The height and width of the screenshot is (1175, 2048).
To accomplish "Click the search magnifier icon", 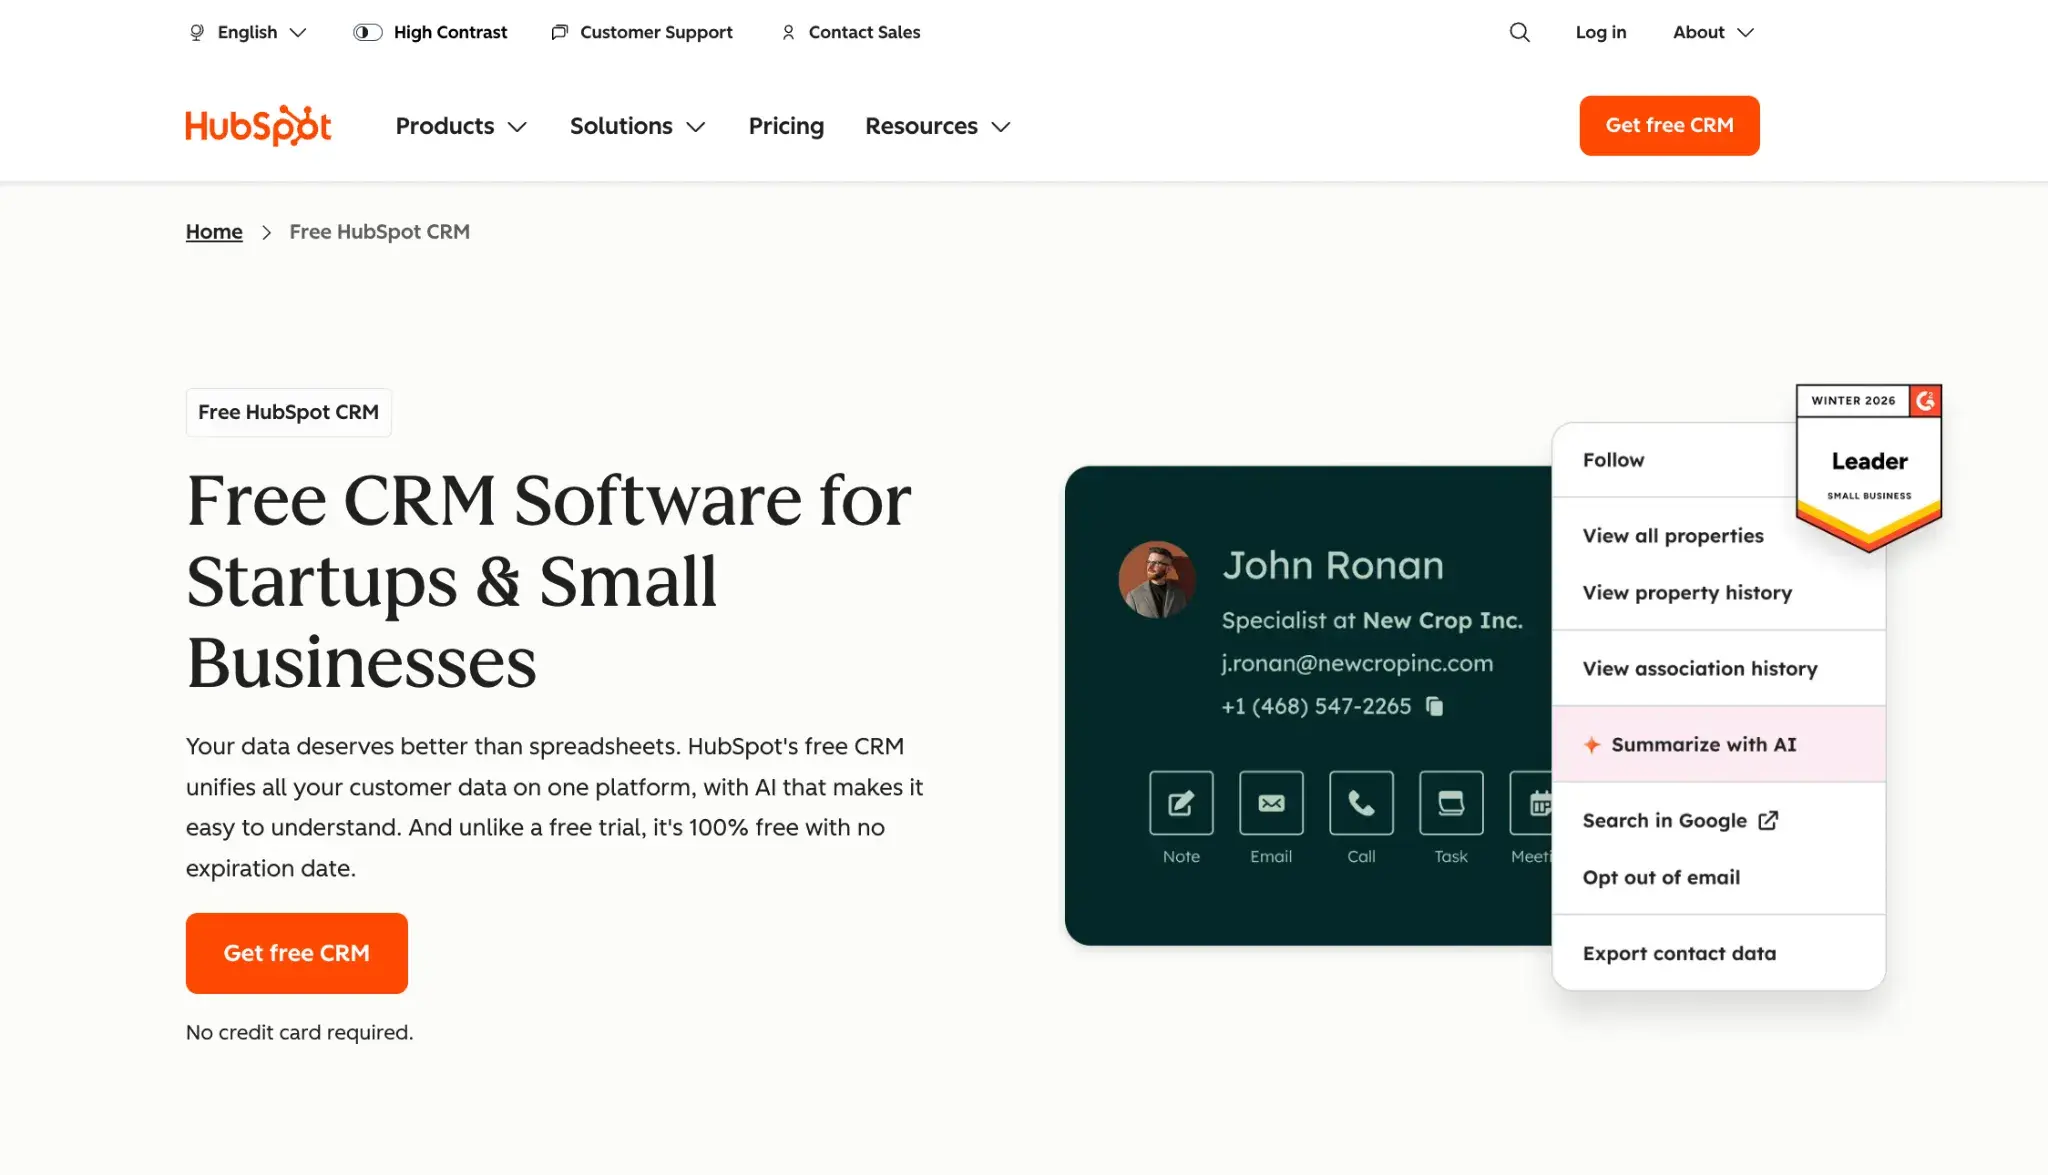I will click(1519, 32).
